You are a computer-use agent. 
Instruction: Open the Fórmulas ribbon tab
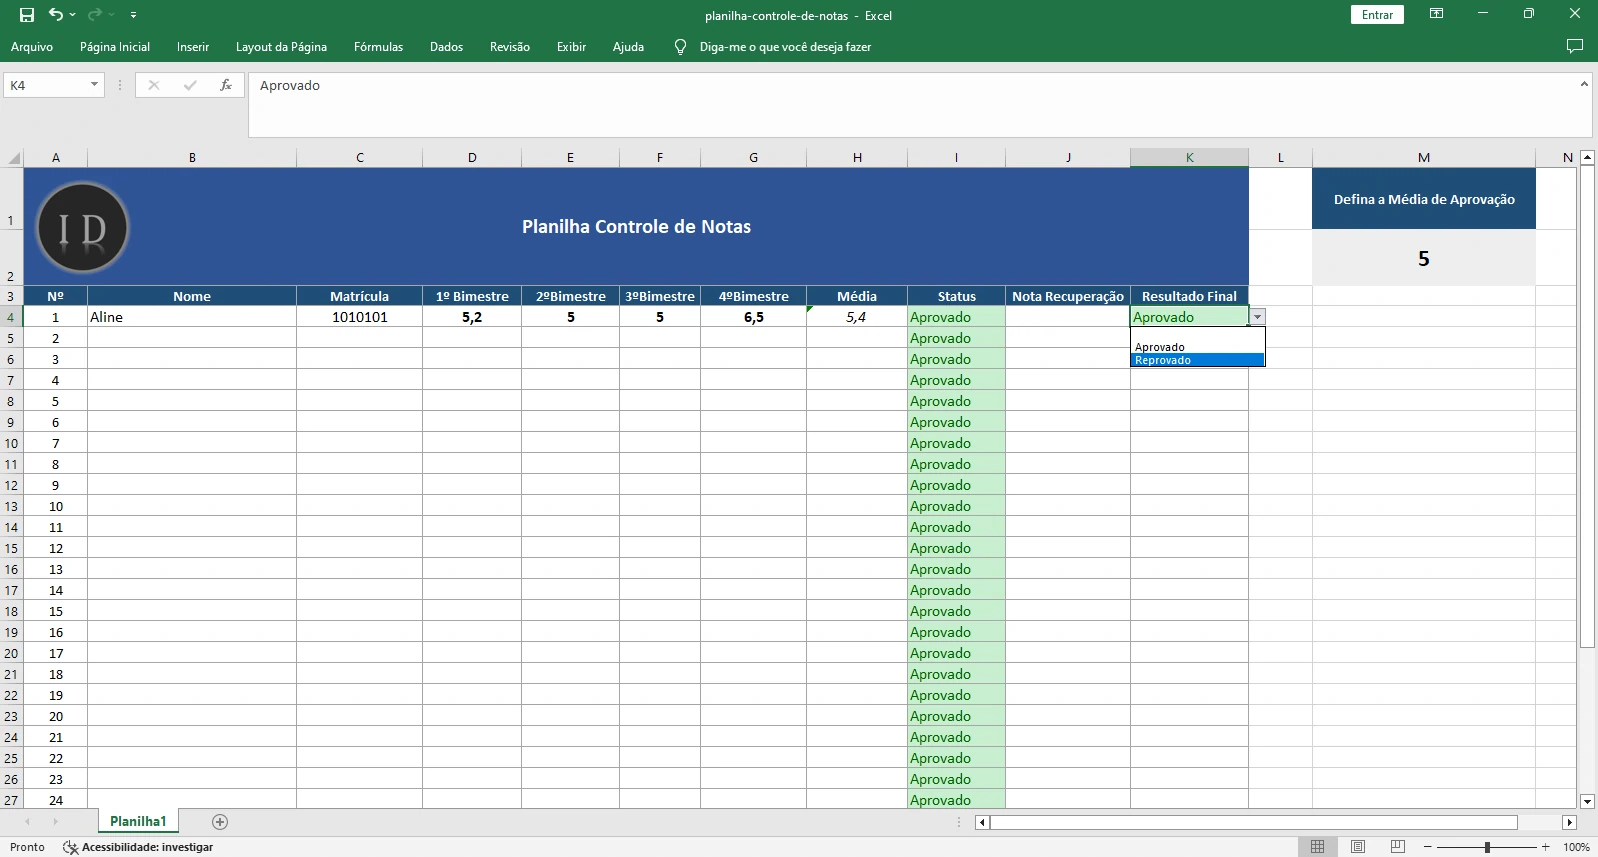378,47
